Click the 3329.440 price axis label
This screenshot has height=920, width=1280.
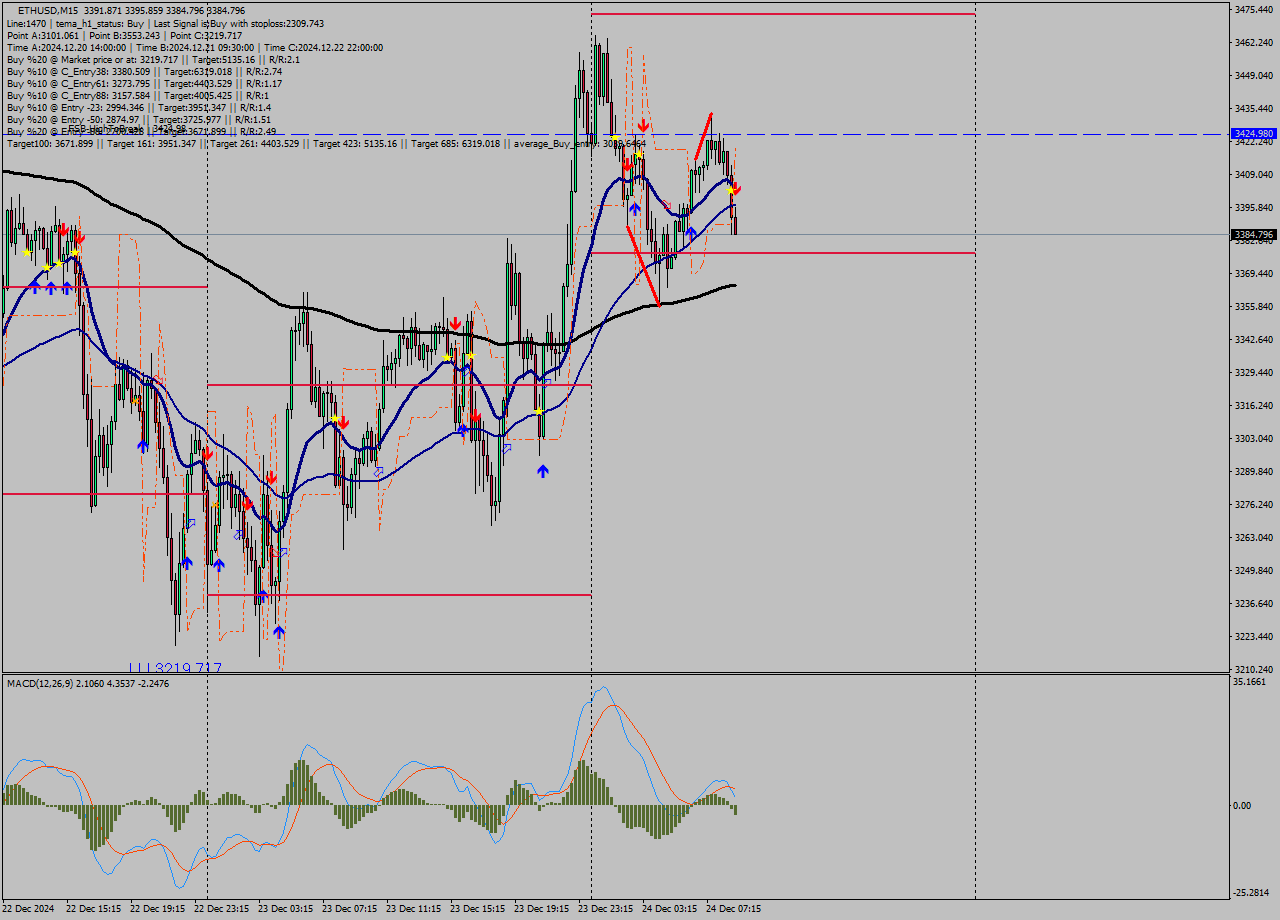pos(1254,372)
